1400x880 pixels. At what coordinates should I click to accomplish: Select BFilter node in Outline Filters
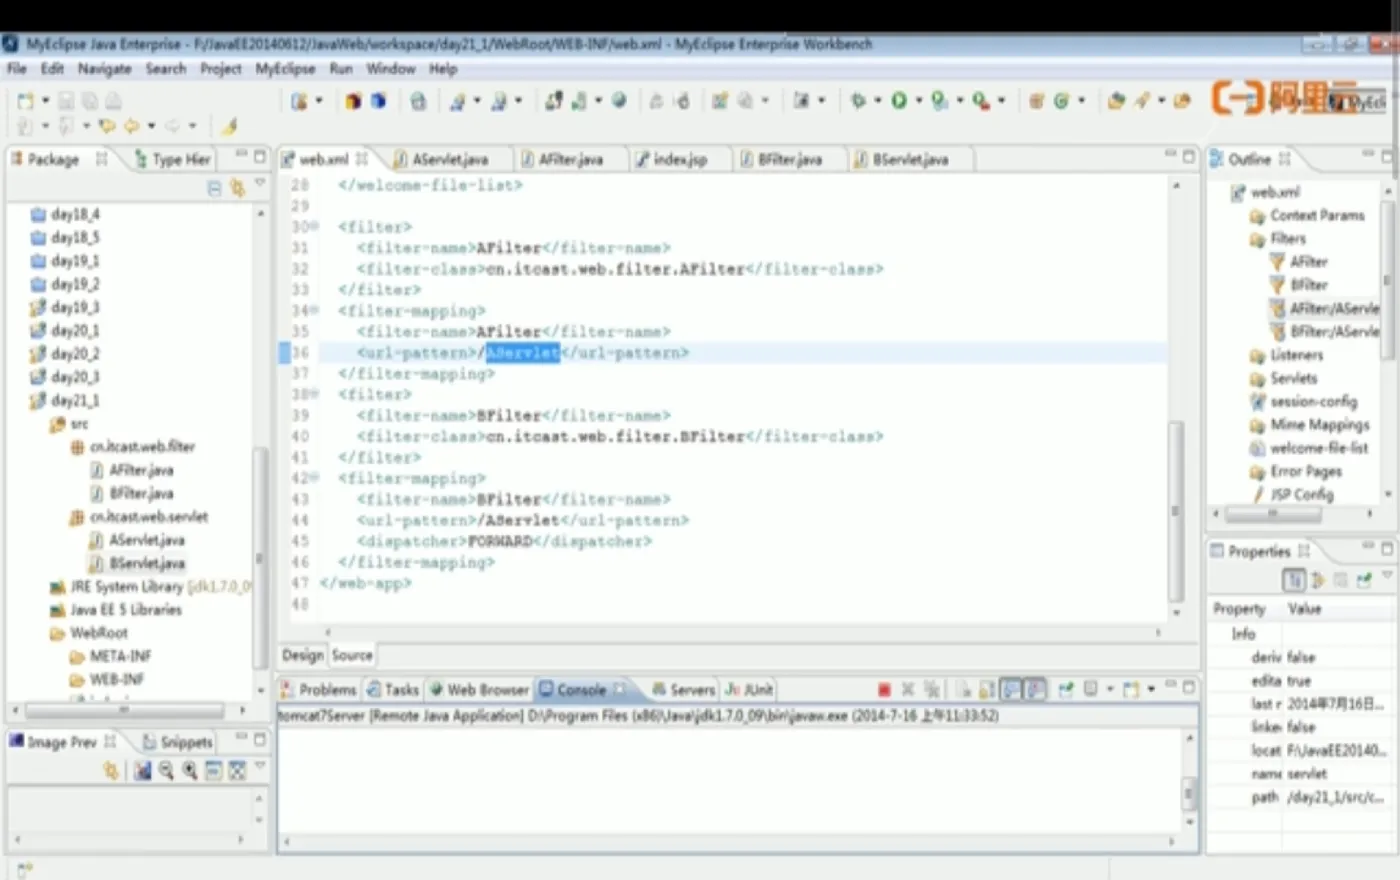coord(1299,285)
